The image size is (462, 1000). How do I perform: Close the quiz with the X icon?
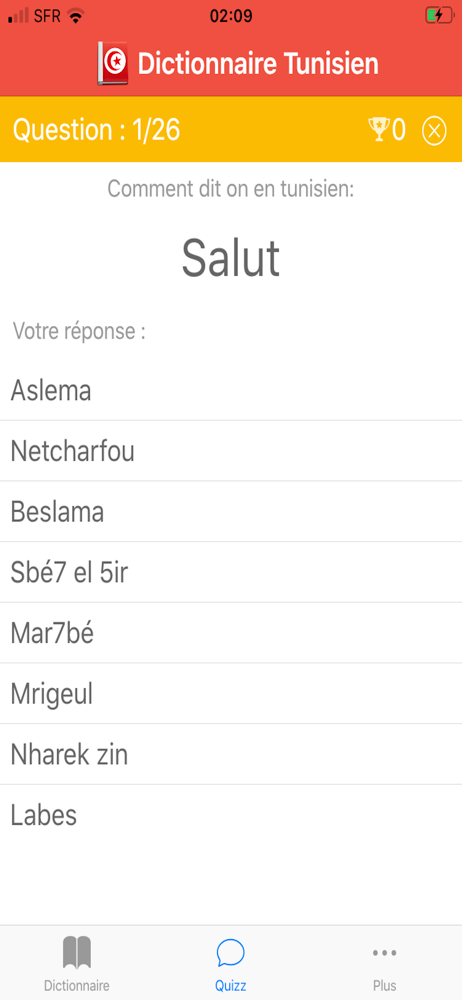coord(434,131)
